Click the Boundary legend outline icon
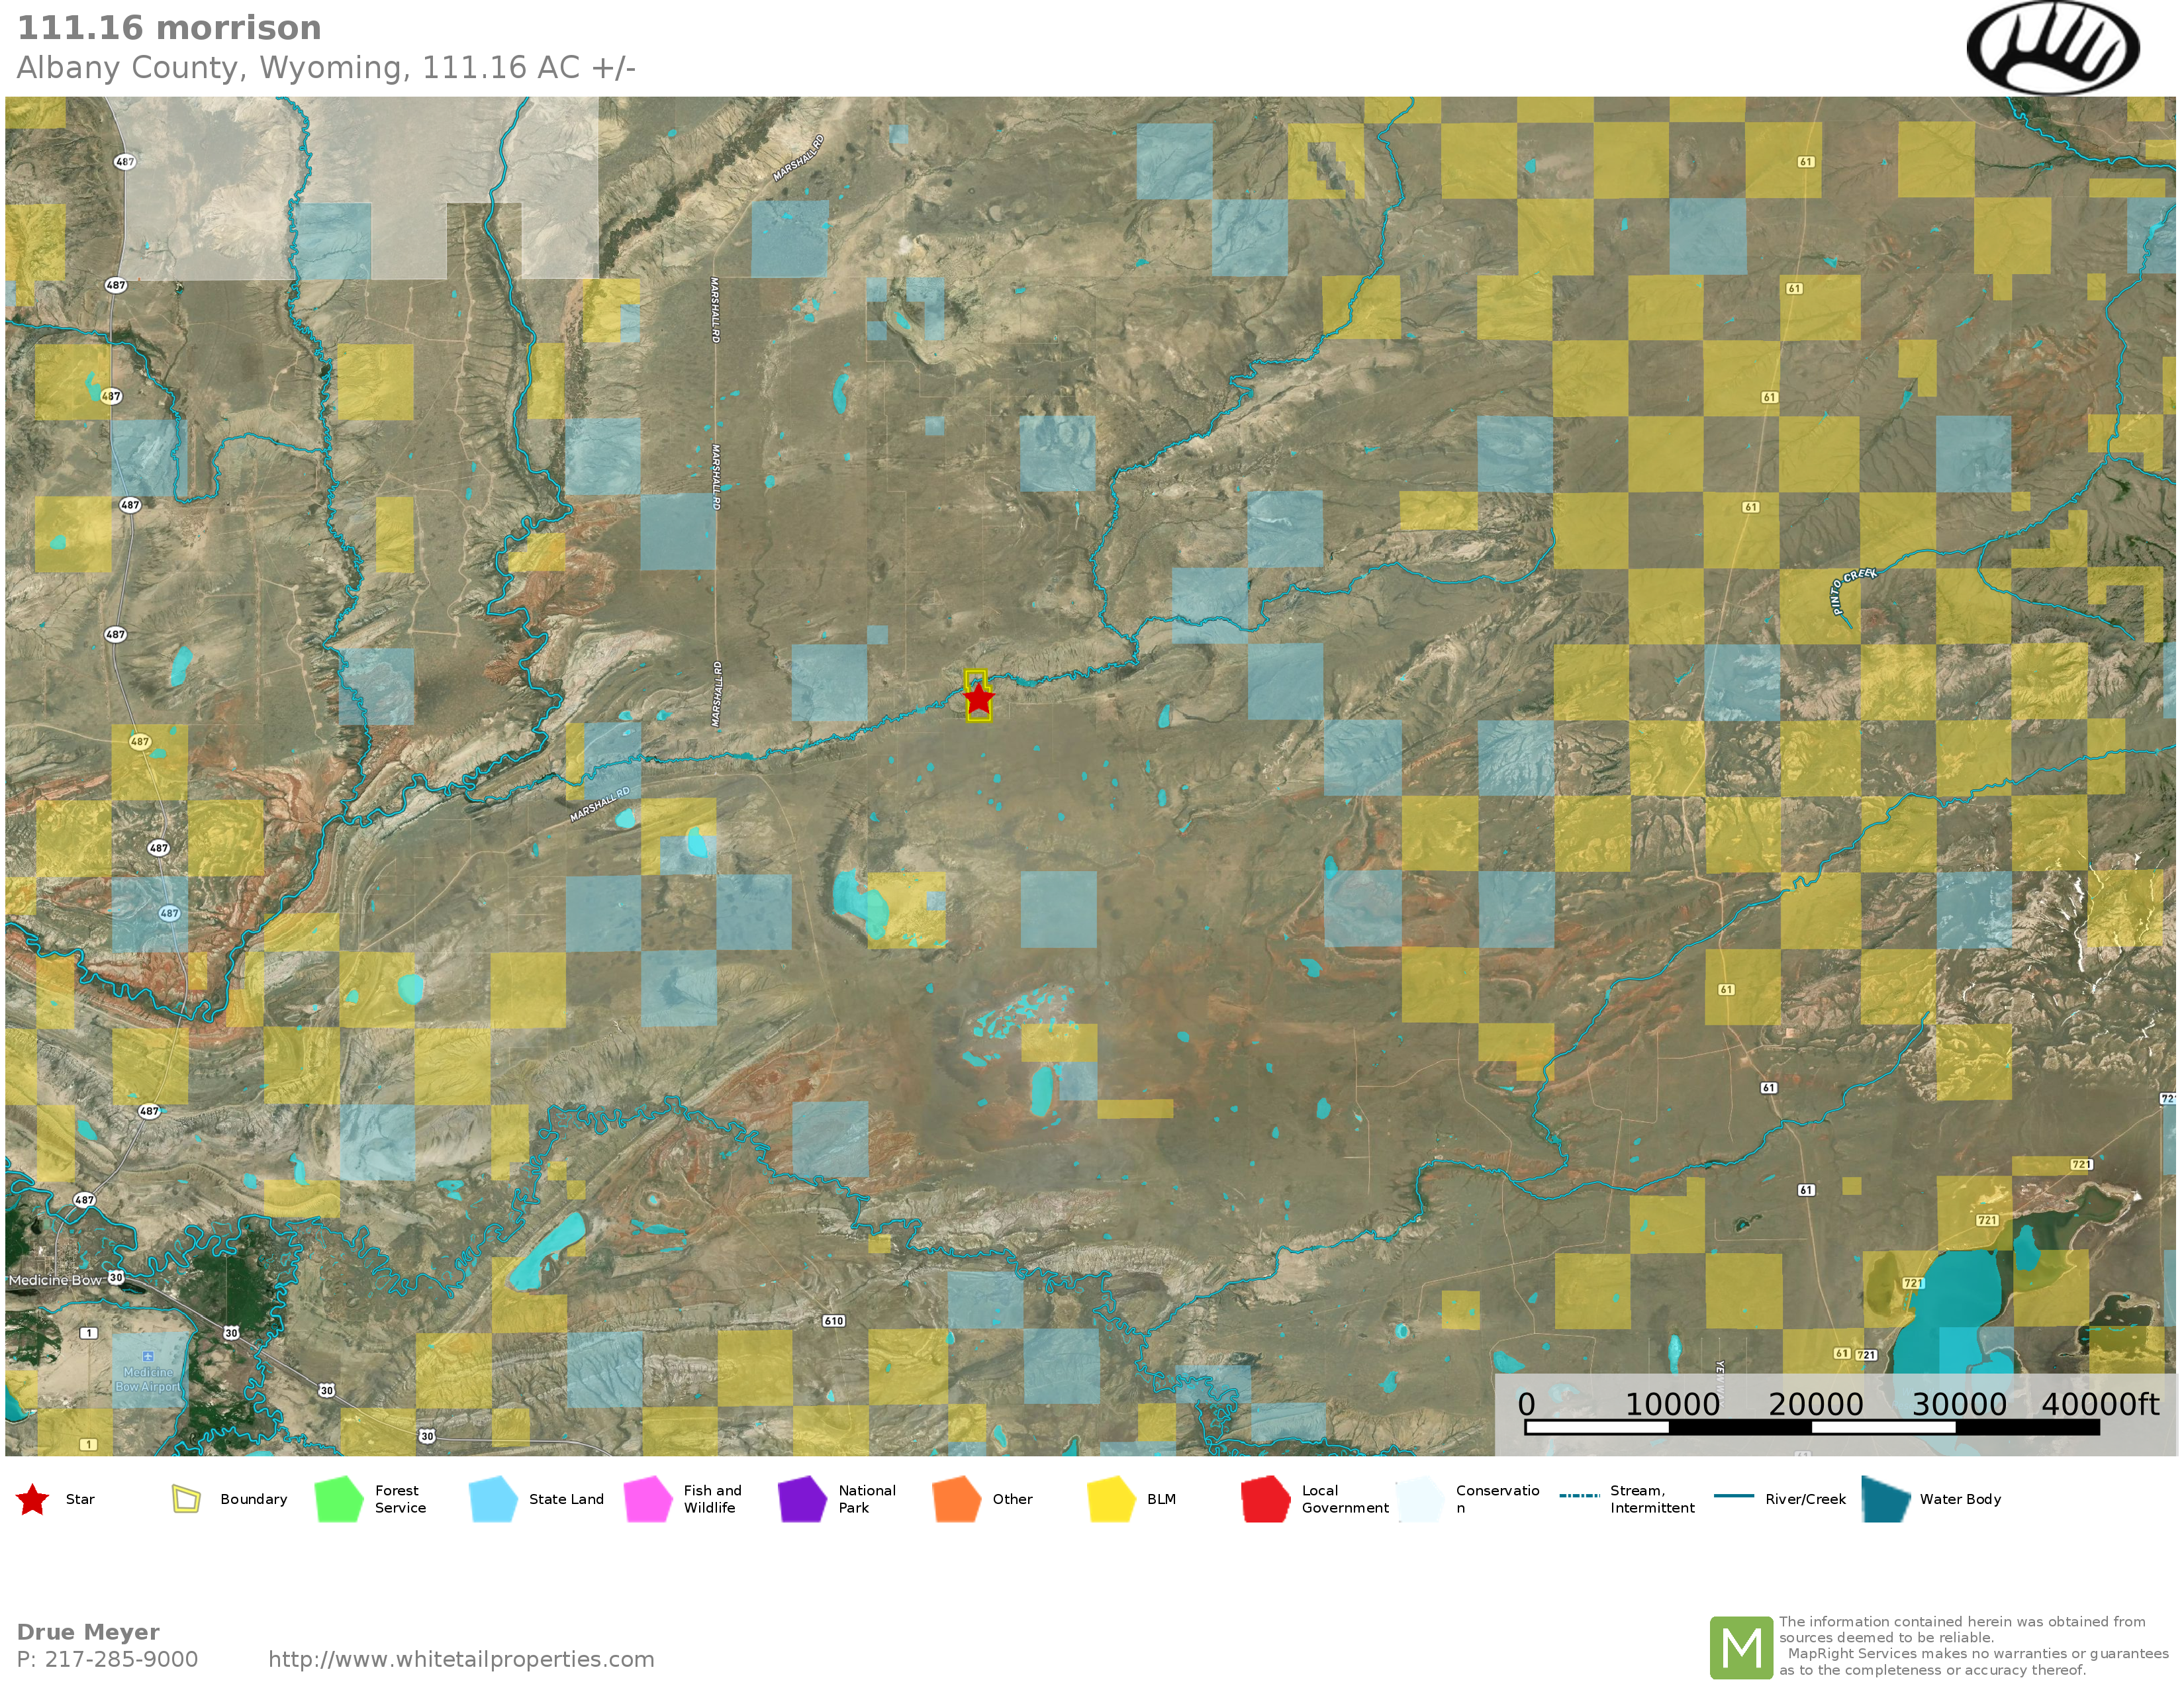This screenshot has width=2184, height=1688. pos(186,1498)
